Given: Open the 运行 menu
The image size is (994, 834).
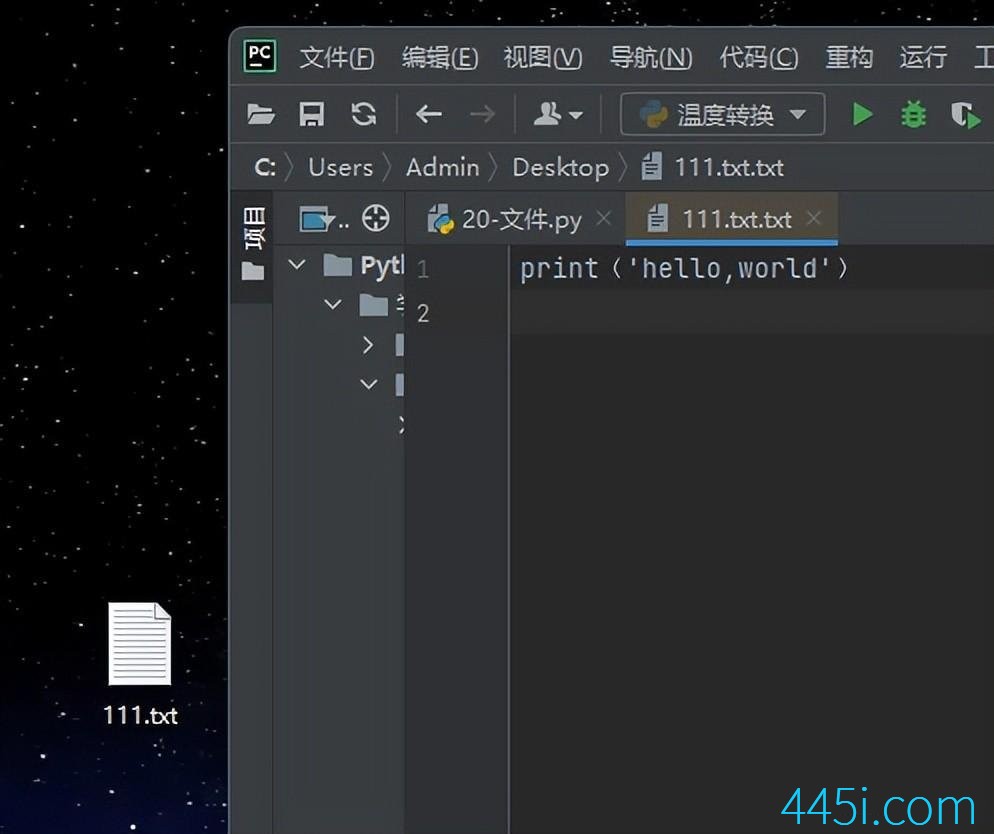Looking at the screenshot, I should [923, 58].
